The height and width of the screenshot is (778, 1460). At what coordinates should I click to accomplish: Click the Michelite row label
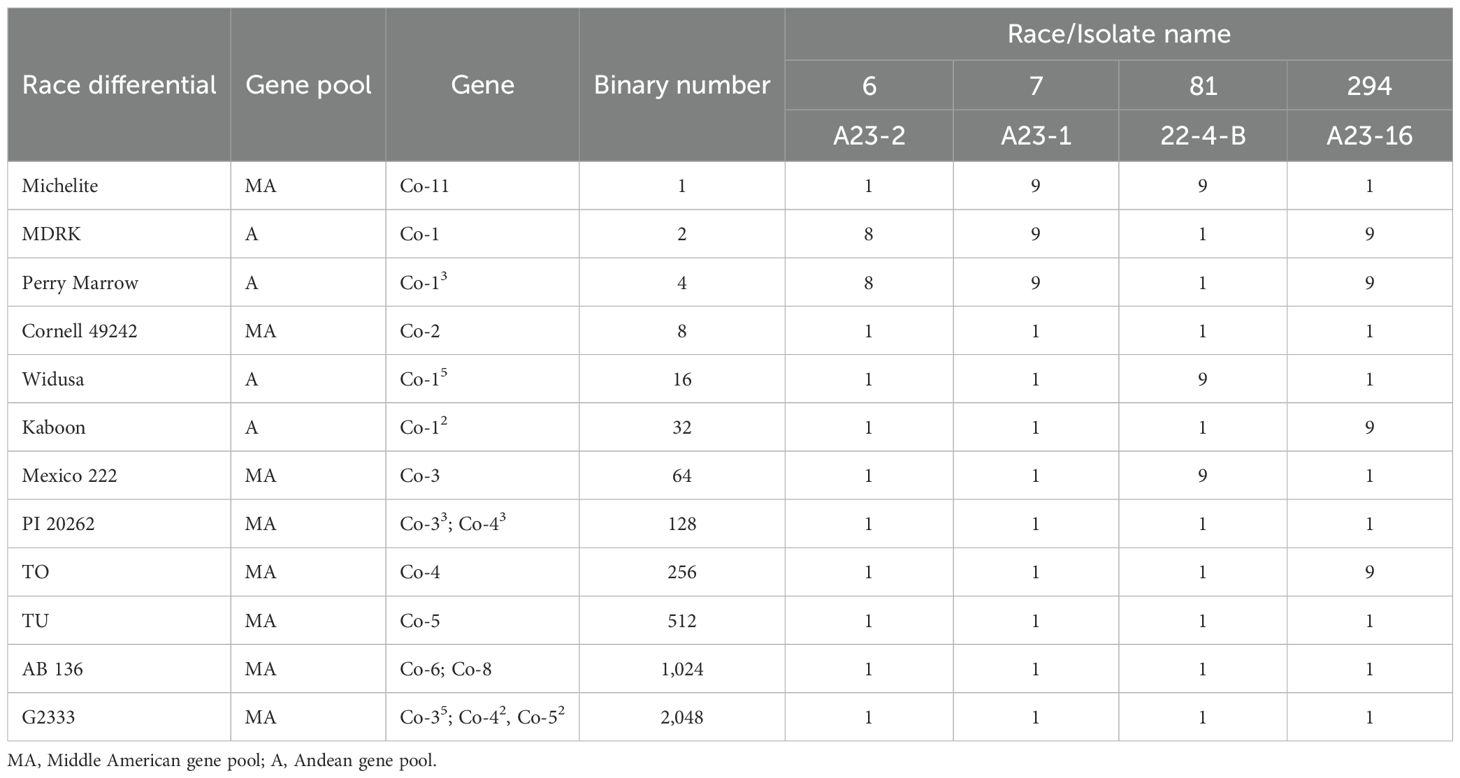coord(55,187)
